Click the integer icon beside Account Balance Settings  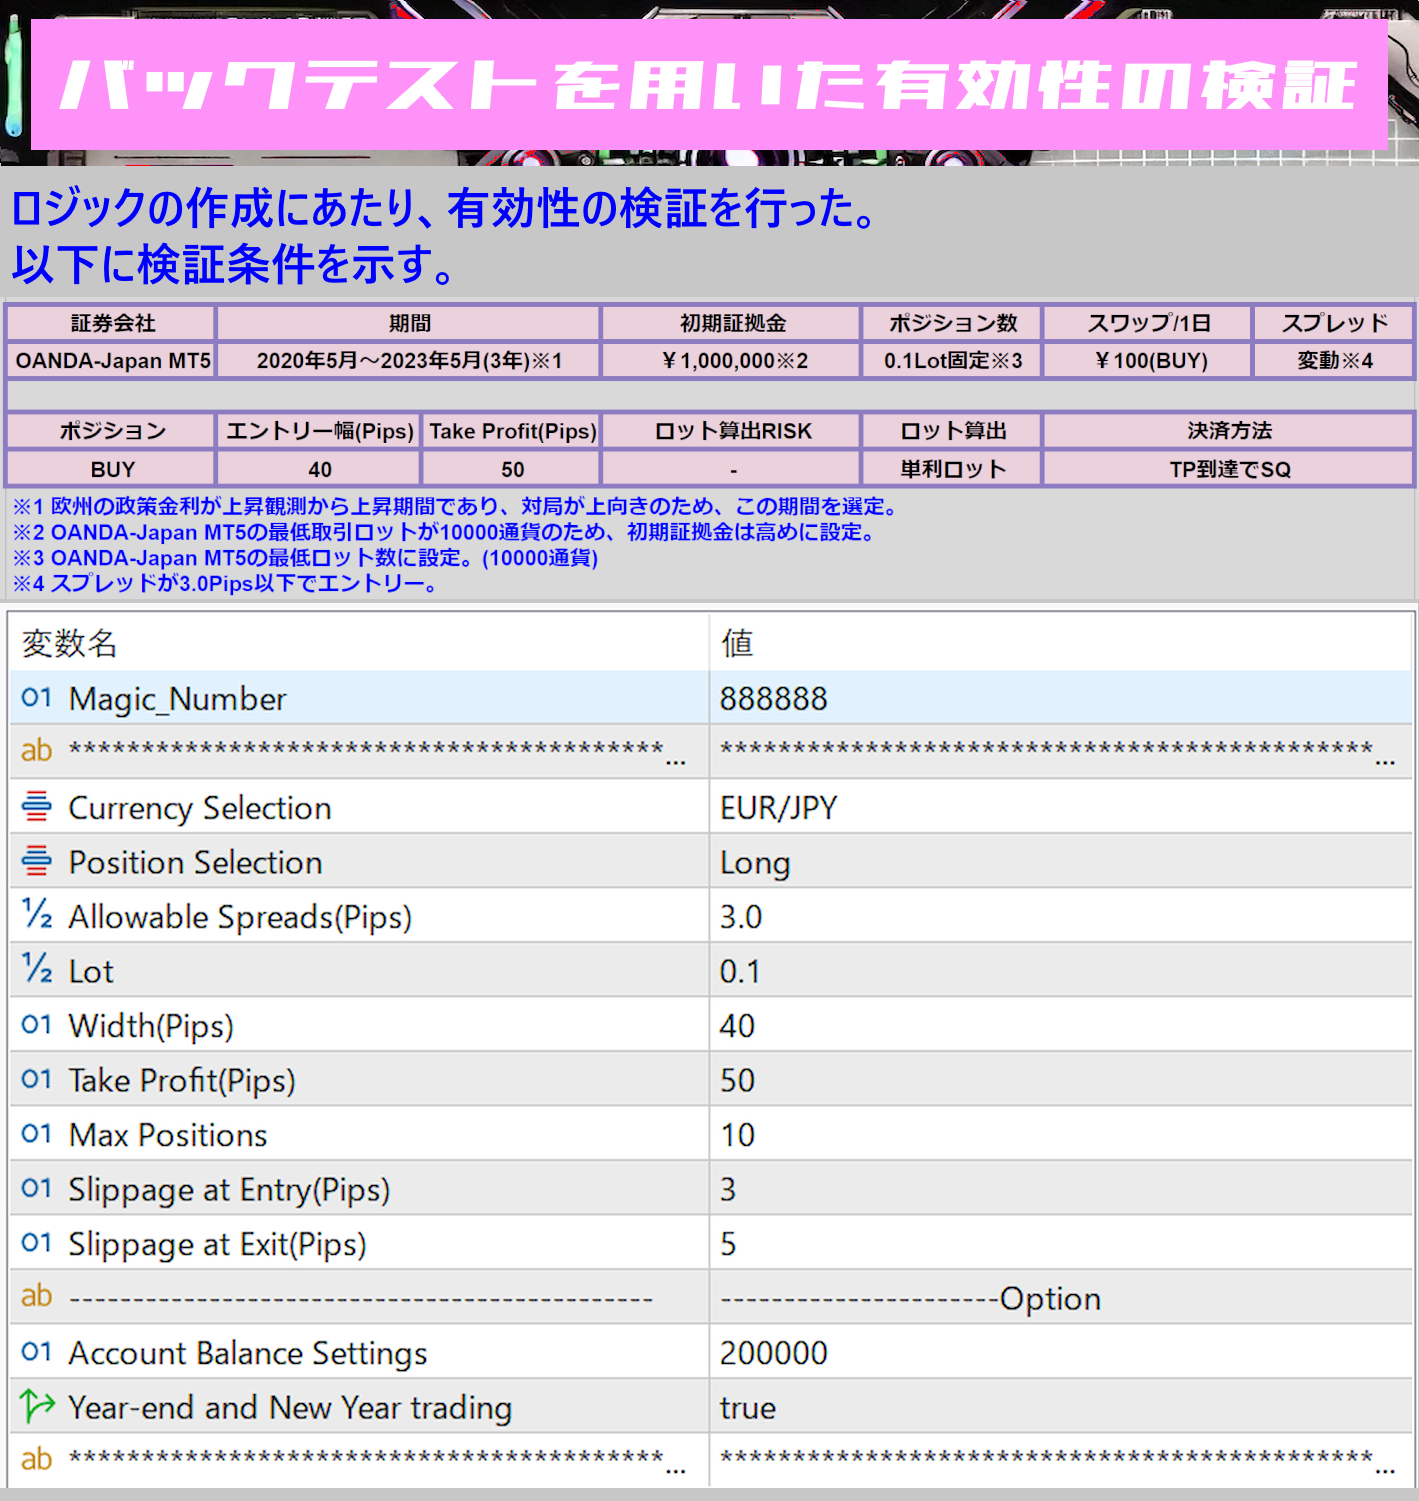point(36,1352)
